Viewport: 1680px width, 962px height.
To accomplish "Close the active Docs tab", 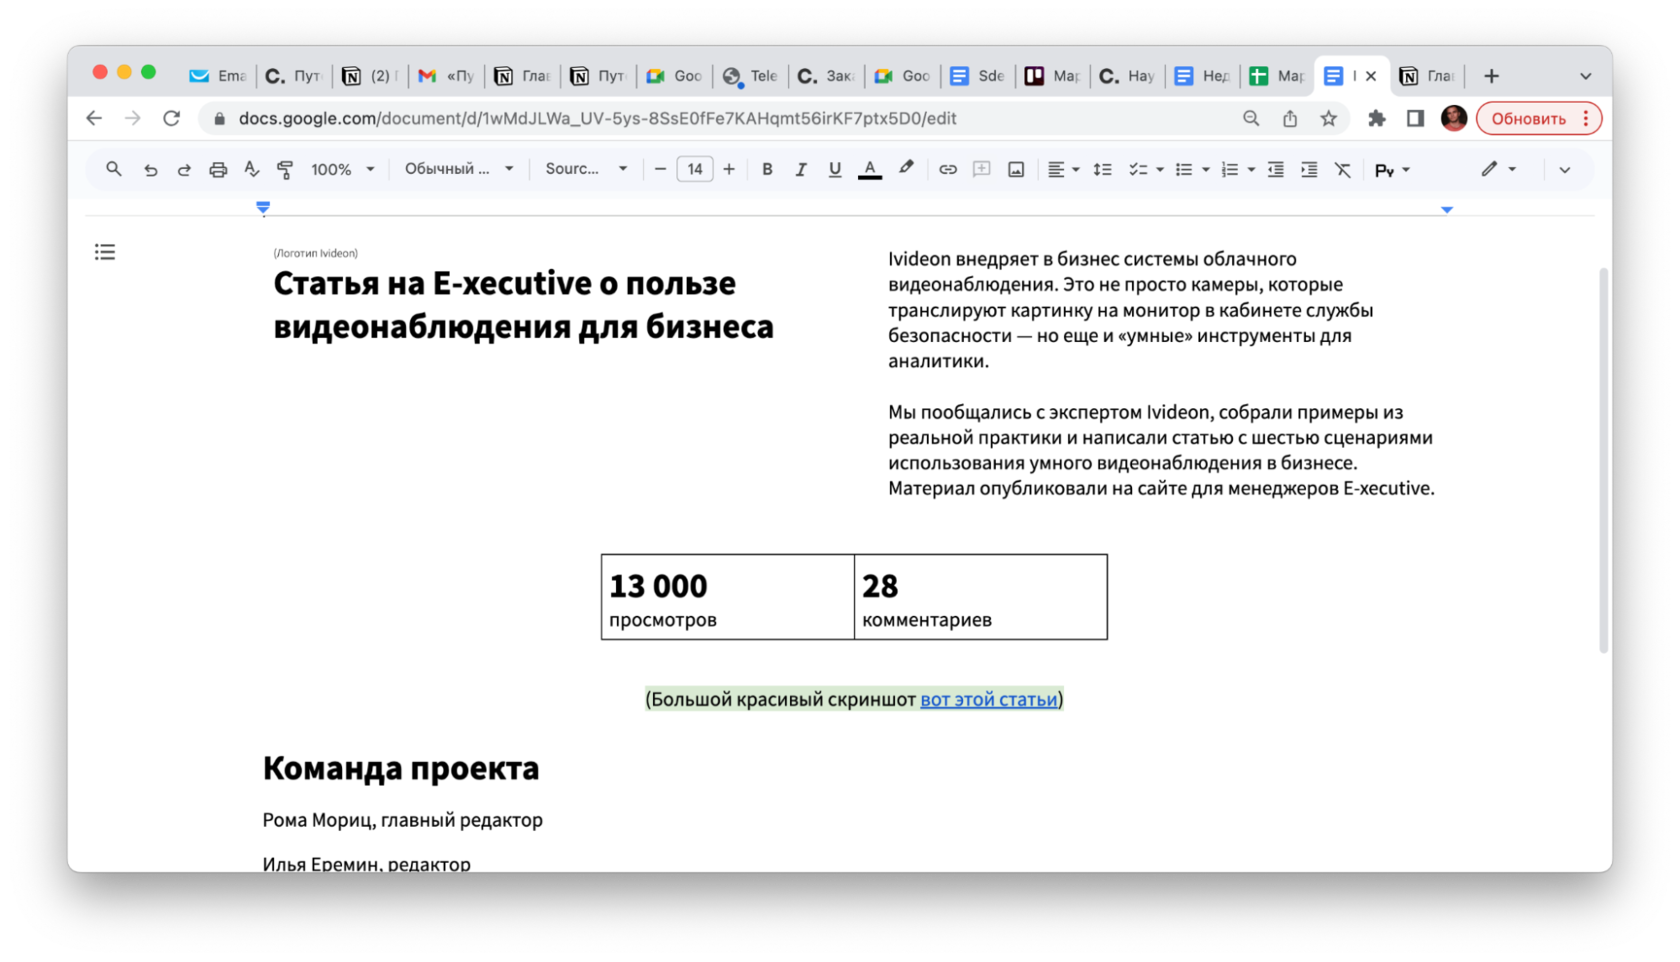I will pos(1371,76).
